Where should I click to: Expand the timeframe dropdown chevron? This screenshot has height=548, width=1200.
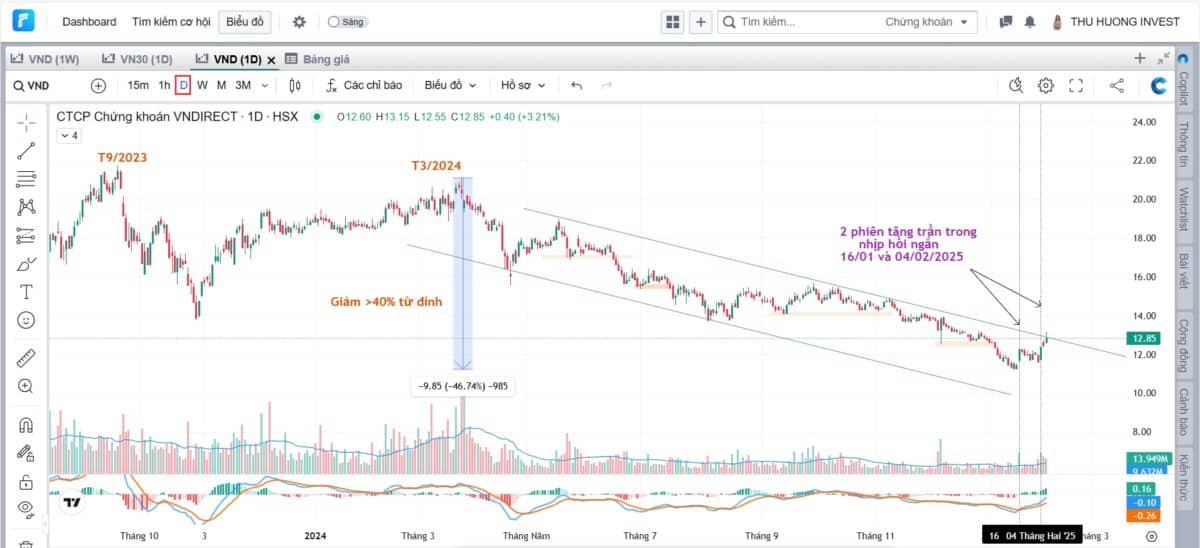pyautogui.click(x=264, y=86)
